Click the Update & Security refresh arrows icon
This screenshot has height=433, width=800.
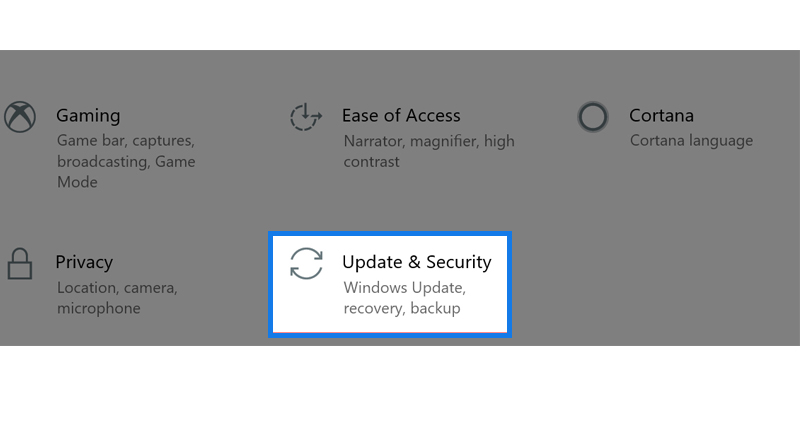pos(306,264)
